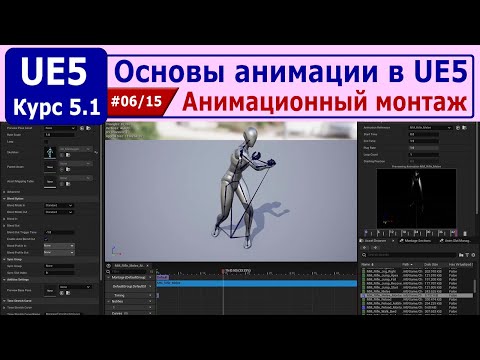
Task: Expand the Montage (DefaultGroup) track
Action: coord(109,277)
